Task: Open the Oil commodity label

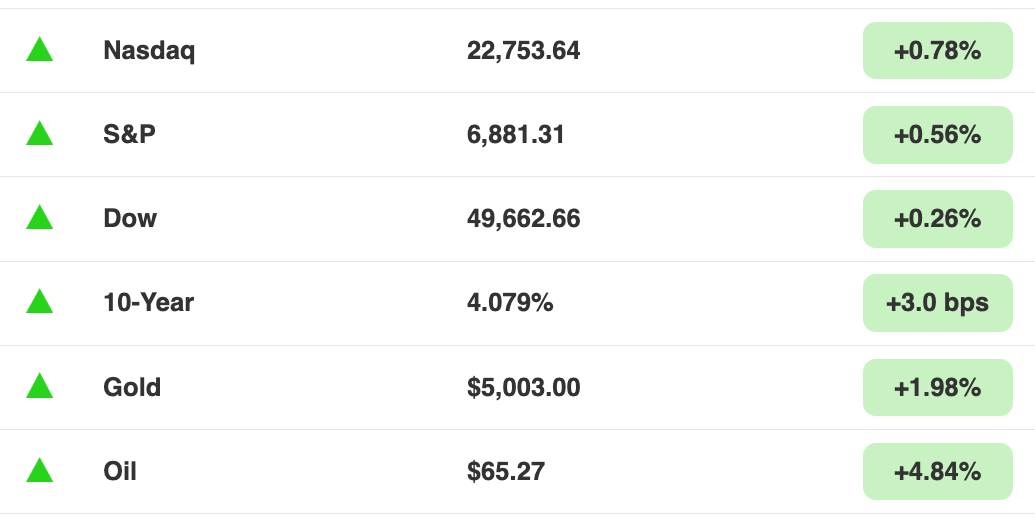Action: point(120,471)
